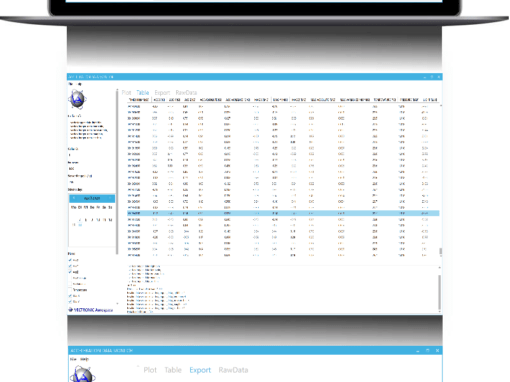Maximize the lower window
Viewport: 510px width, 382px height.
(428, 350)
